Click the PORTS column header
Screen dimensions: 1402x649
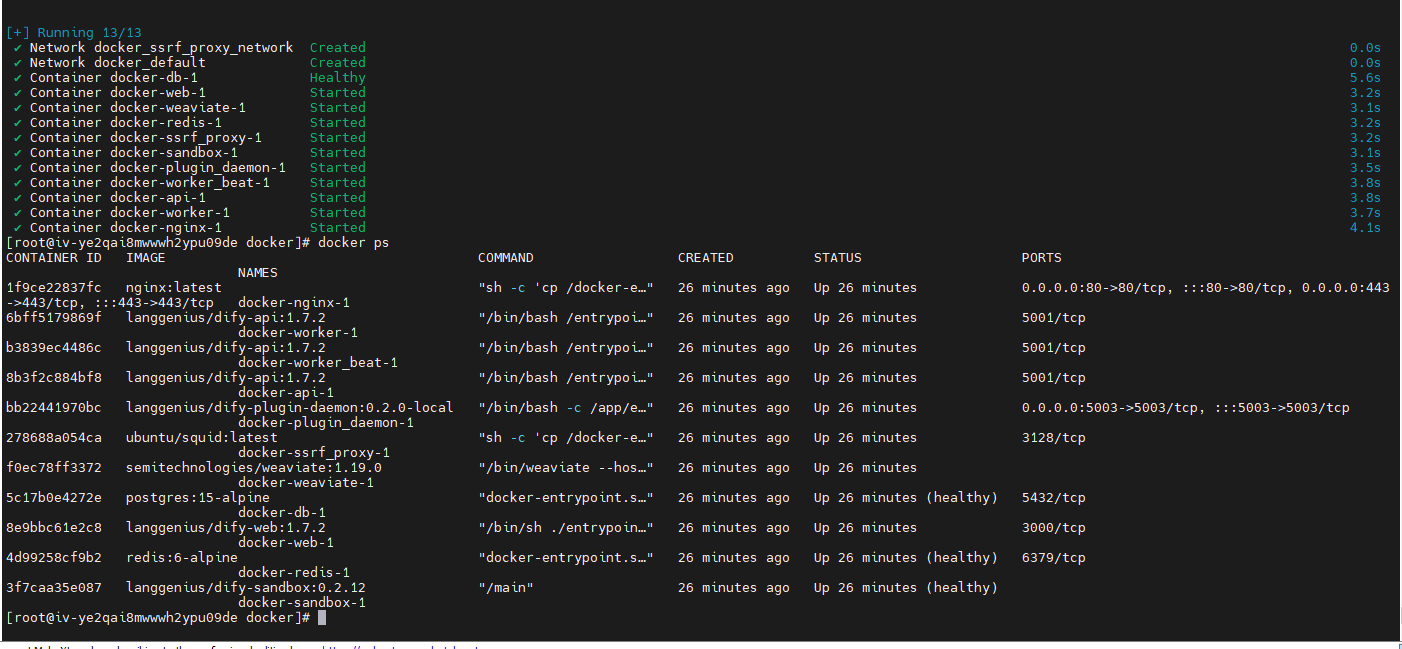[1040, 257]
